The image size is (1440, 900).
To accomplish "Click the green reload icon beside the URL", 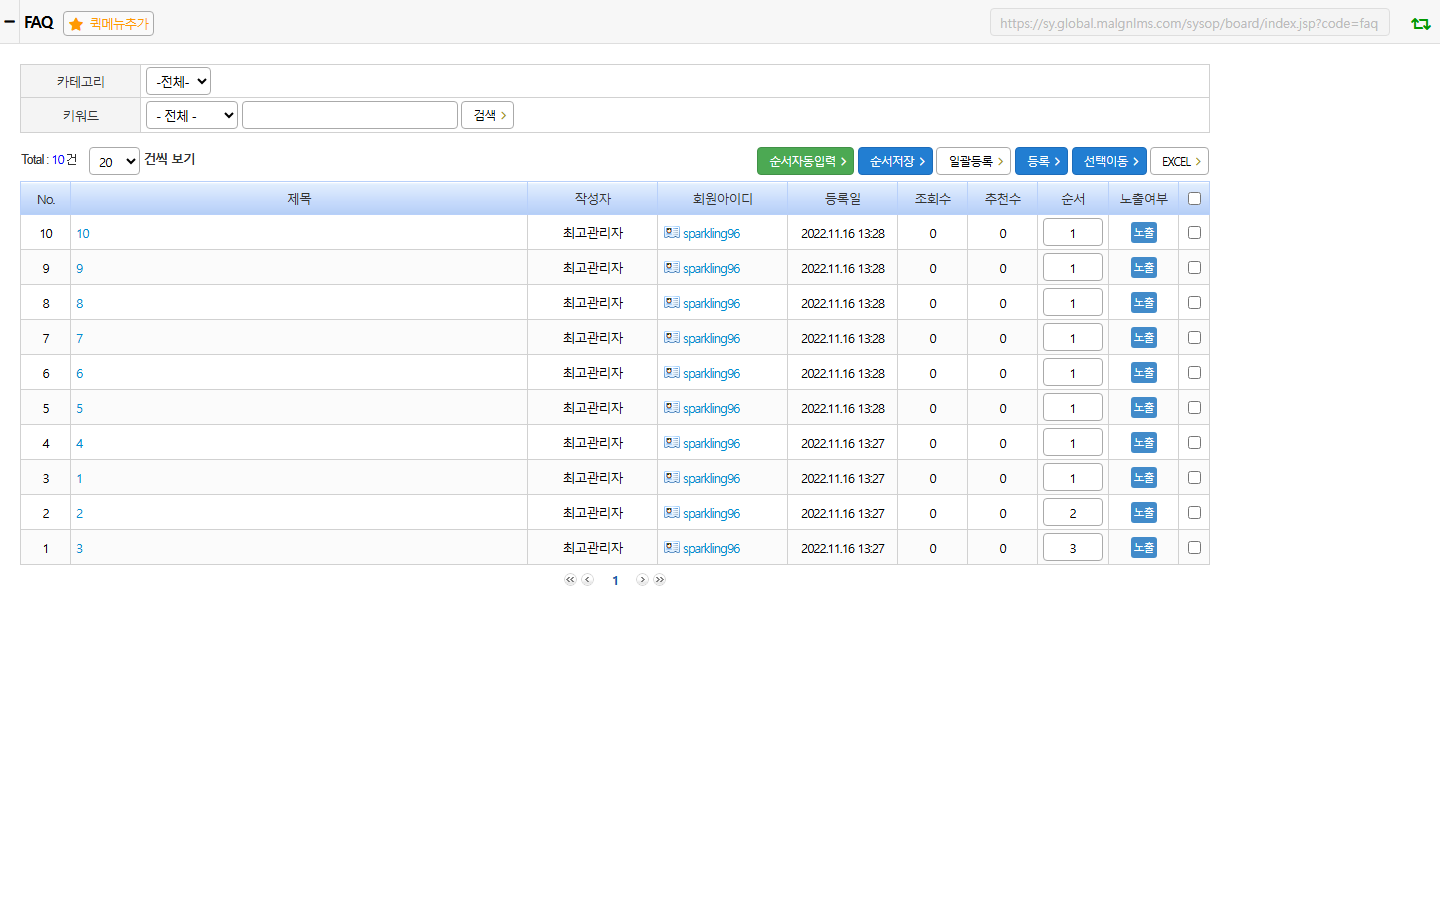I will 1420,23.
